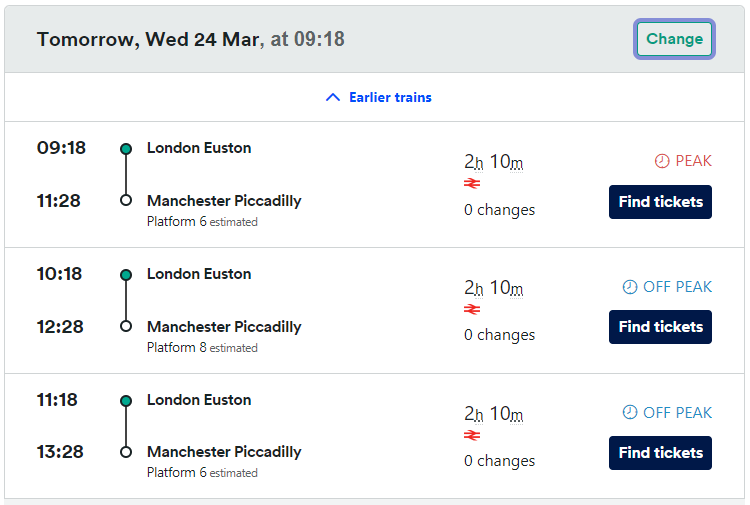Find tickets for the 11:18 train
The width and height of the screenshot is (750, 505).
[660, 453]
